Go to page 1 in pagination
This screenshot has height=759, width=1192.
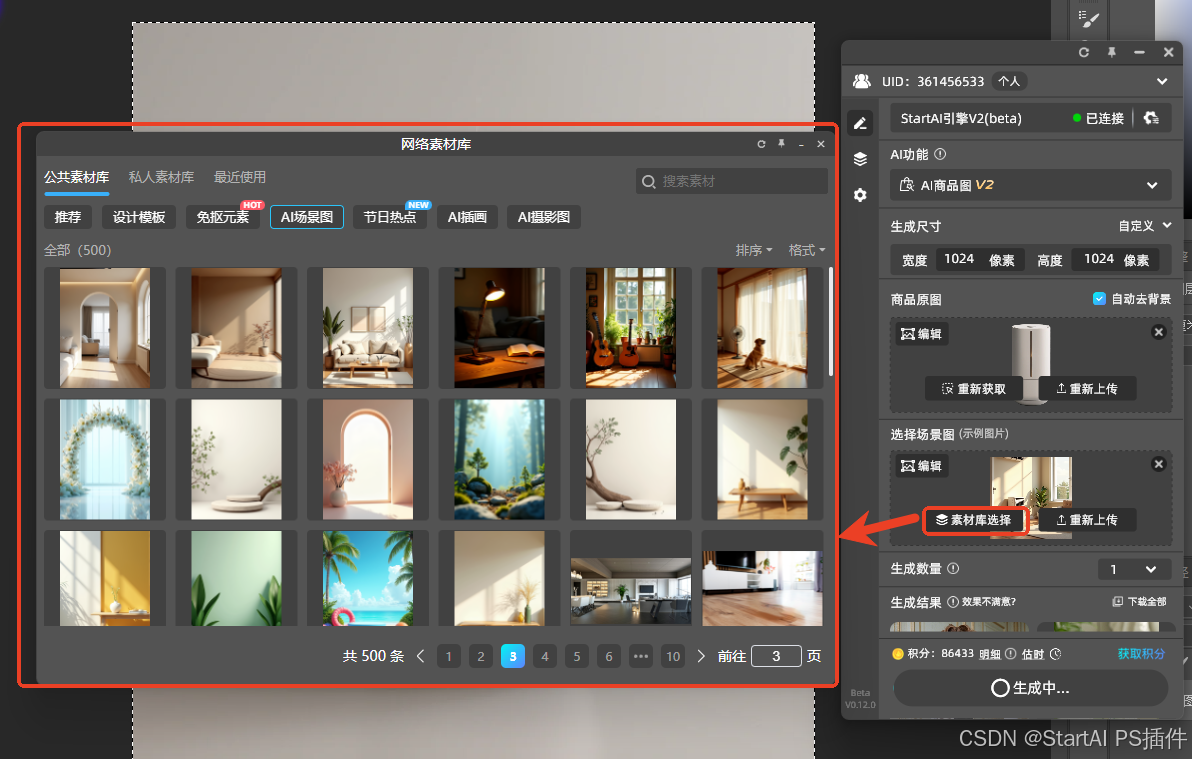tap(449, 656)
